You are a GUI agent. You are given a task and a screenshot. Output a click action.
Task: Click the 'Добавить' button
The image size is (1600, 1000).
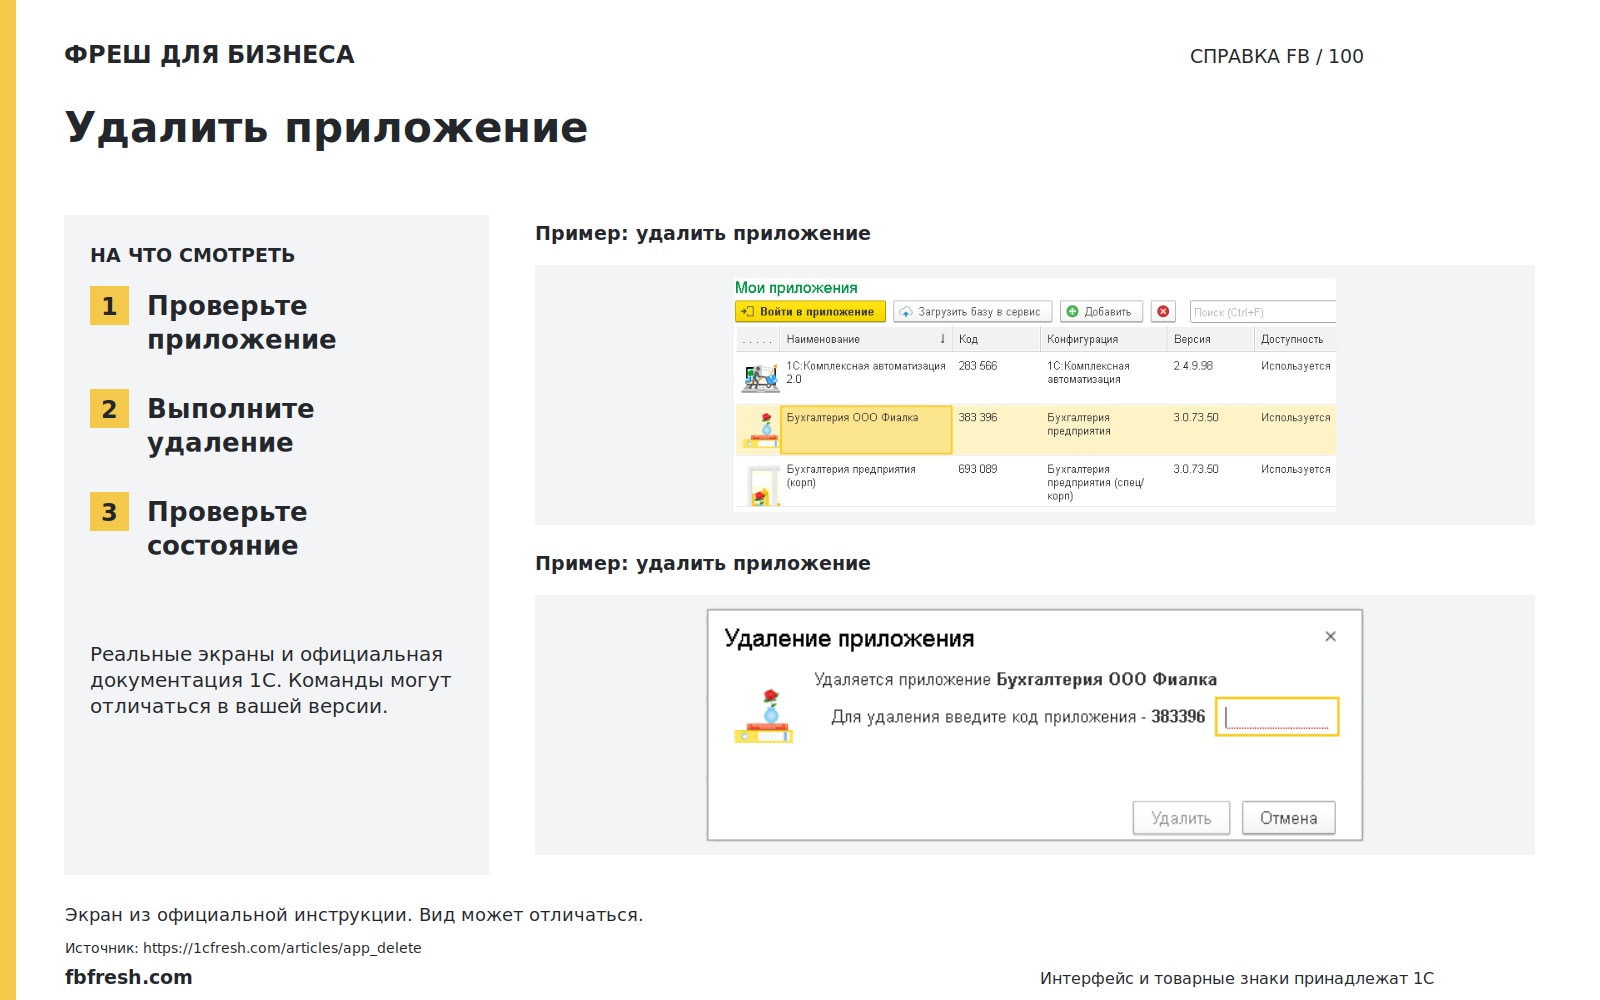coord(1101,312)
